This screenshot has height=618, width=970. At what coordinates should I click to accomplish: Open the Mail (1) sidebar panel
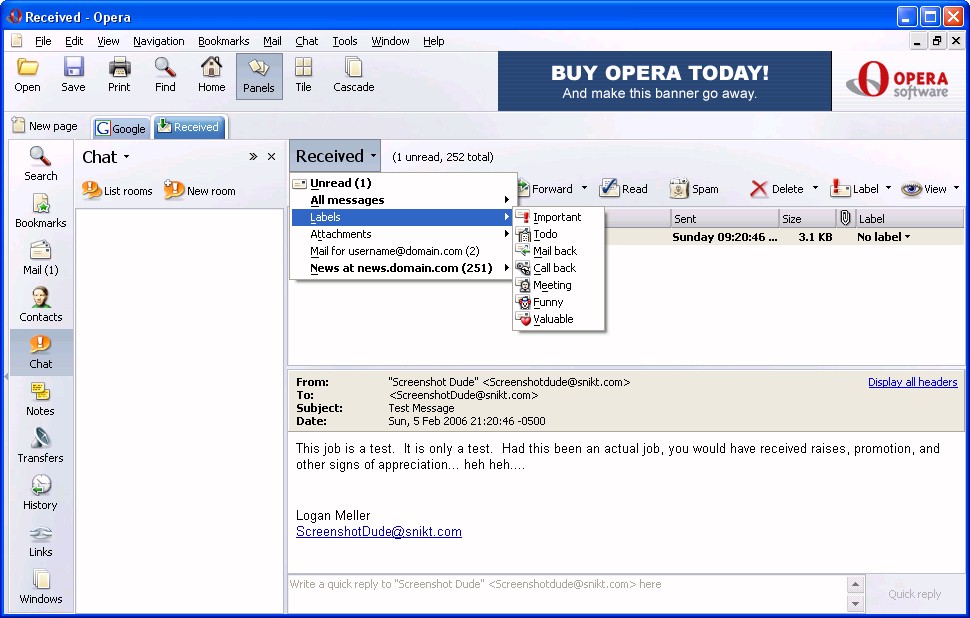(40, 258)
